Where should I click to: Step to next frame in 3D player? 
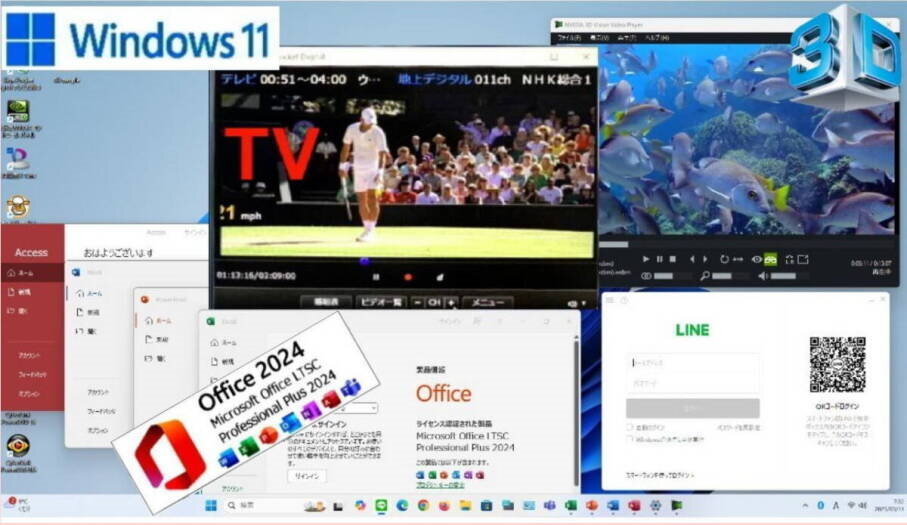click(705, 259)
